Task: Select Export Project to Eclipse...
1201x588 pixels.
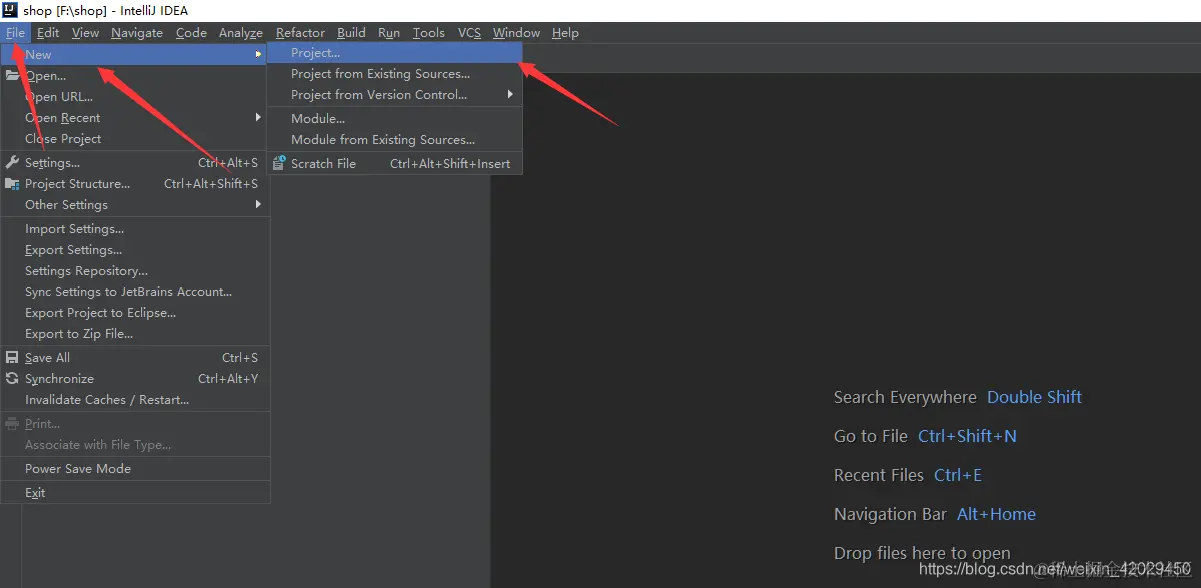Action: point(135,313)
